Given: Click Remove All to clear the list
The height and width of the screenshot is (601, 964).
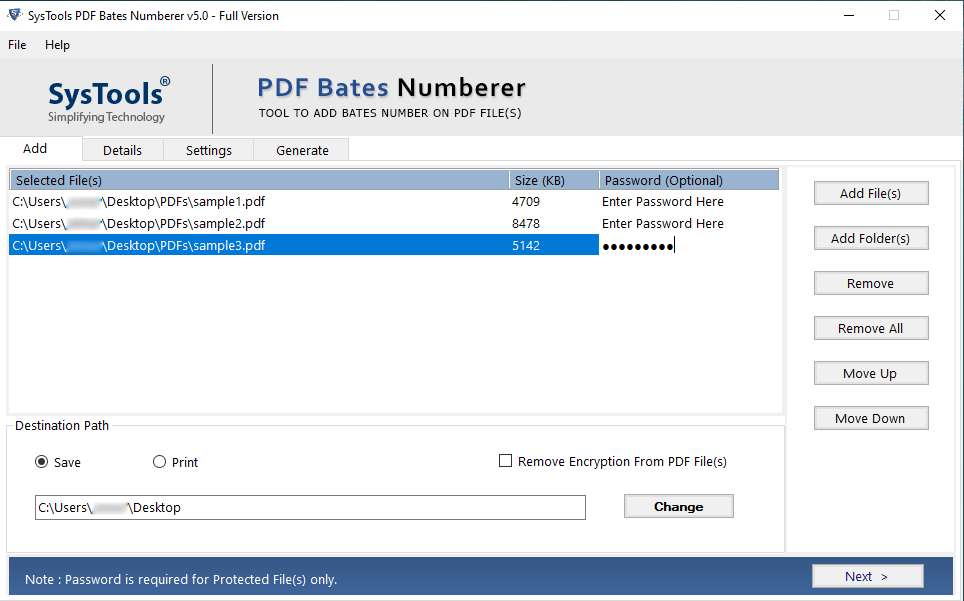Looking at the screenshot, I should coord(870,328).
